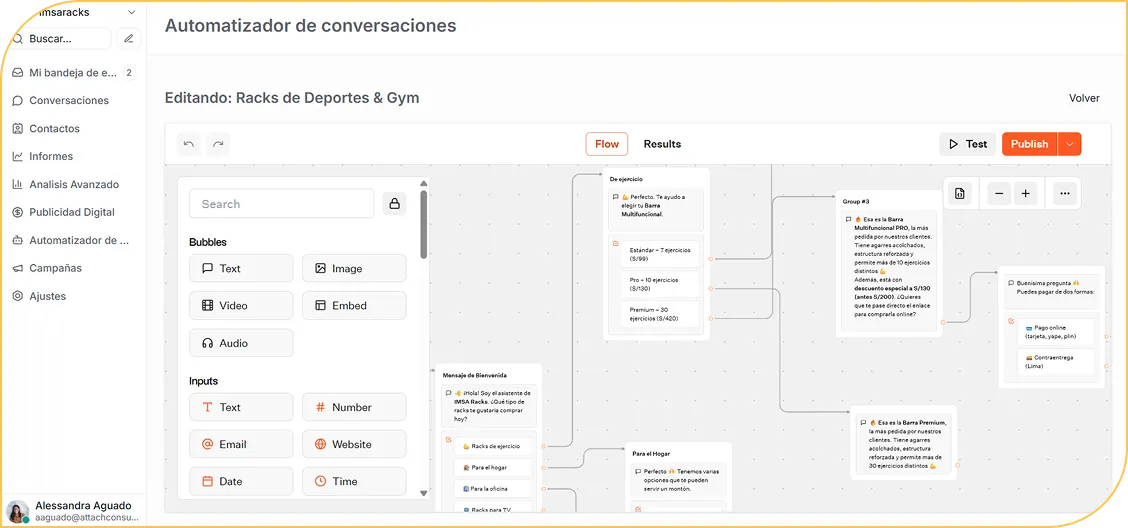The height and width of the screenshot is (528, 1128).
Task: Zoom in the canvas with the plus button
Action: click(x=1025, y=194)
